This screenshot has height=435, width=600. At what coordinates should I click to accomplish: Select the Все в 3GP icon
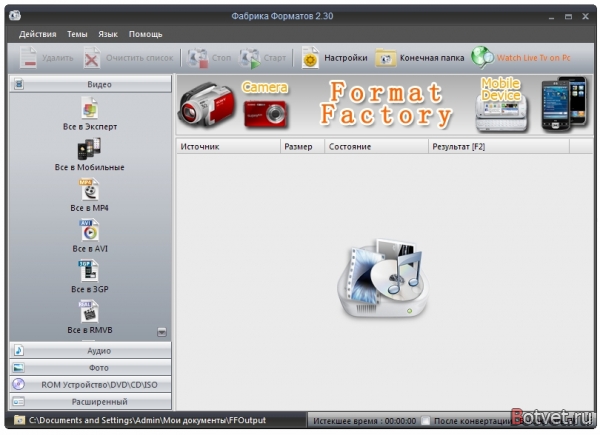(x=89, y=271)
